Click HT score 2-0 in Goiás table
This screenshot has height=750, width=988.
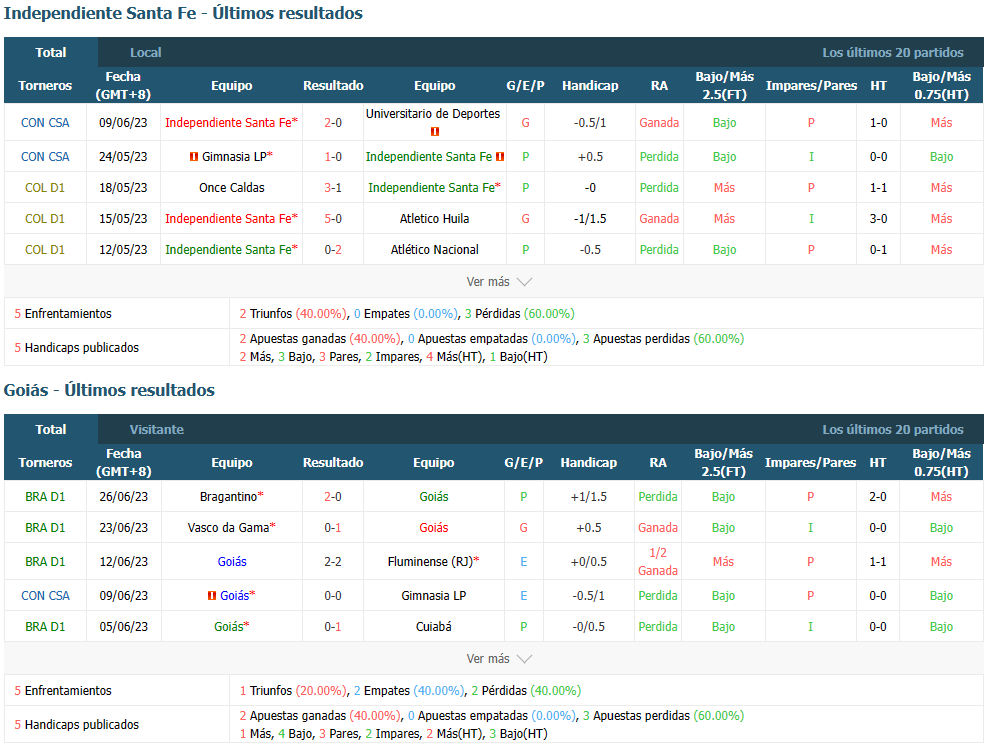tap(878, 497)
